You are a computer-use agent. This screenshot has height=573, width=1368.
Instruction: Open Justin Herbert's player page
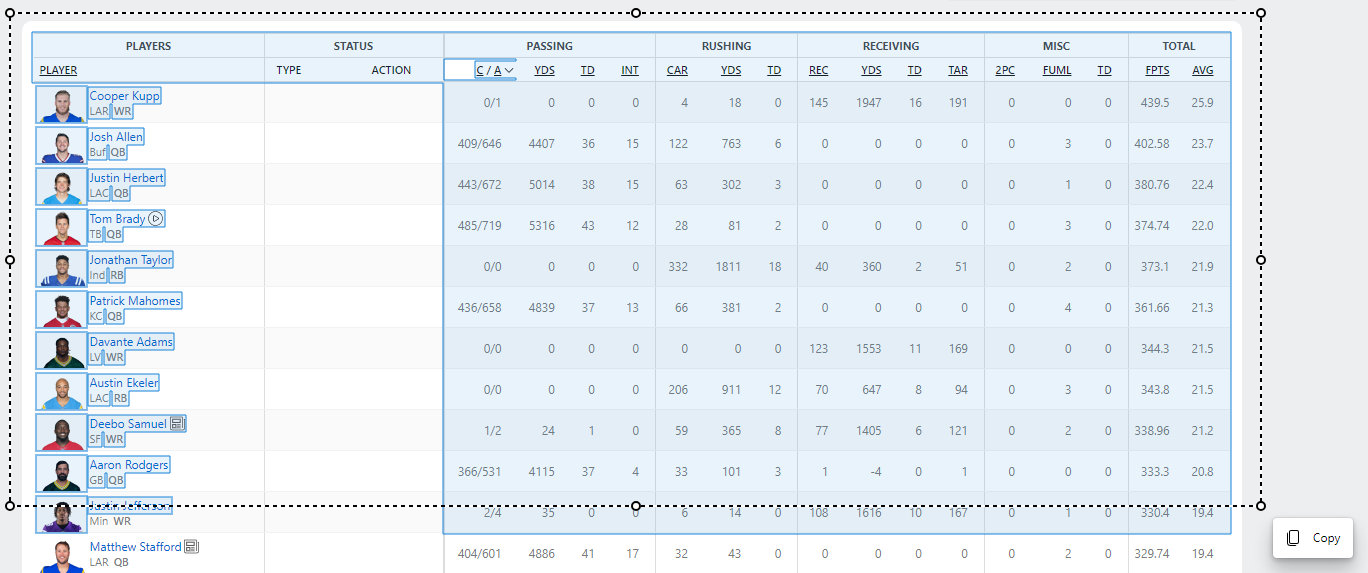click(x=126, y=178)
